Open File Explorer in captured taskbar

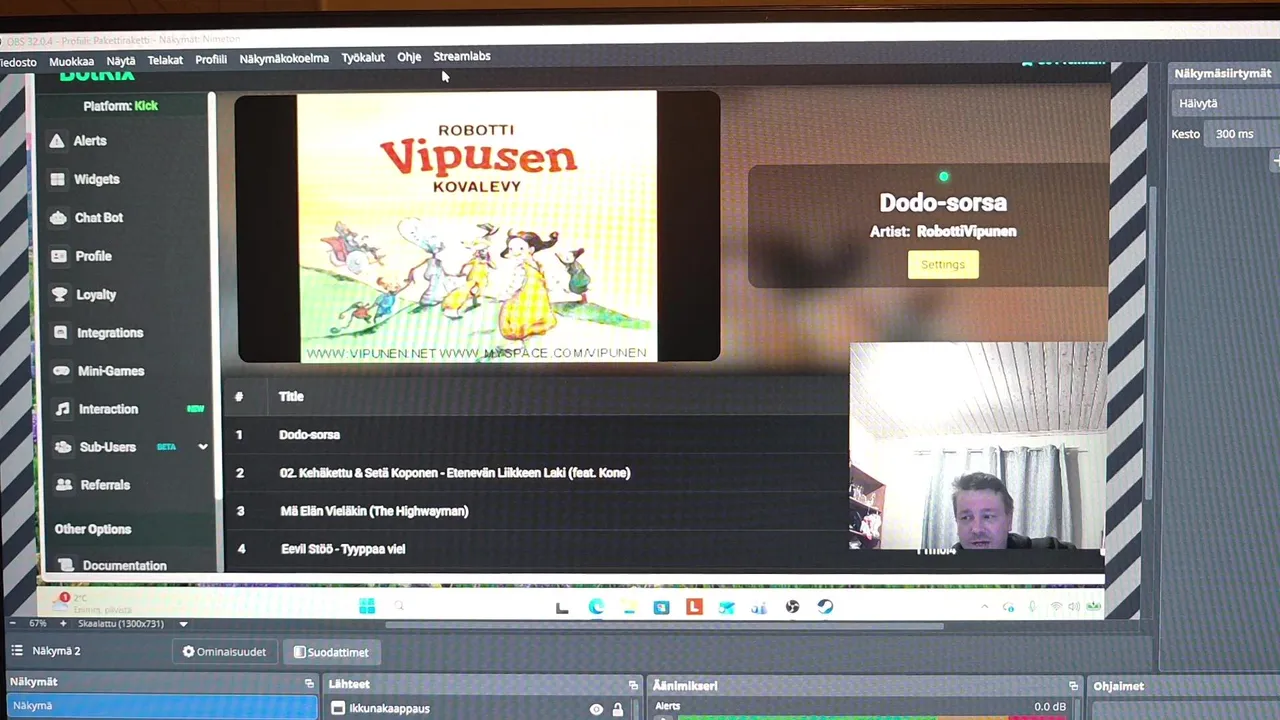628,607
